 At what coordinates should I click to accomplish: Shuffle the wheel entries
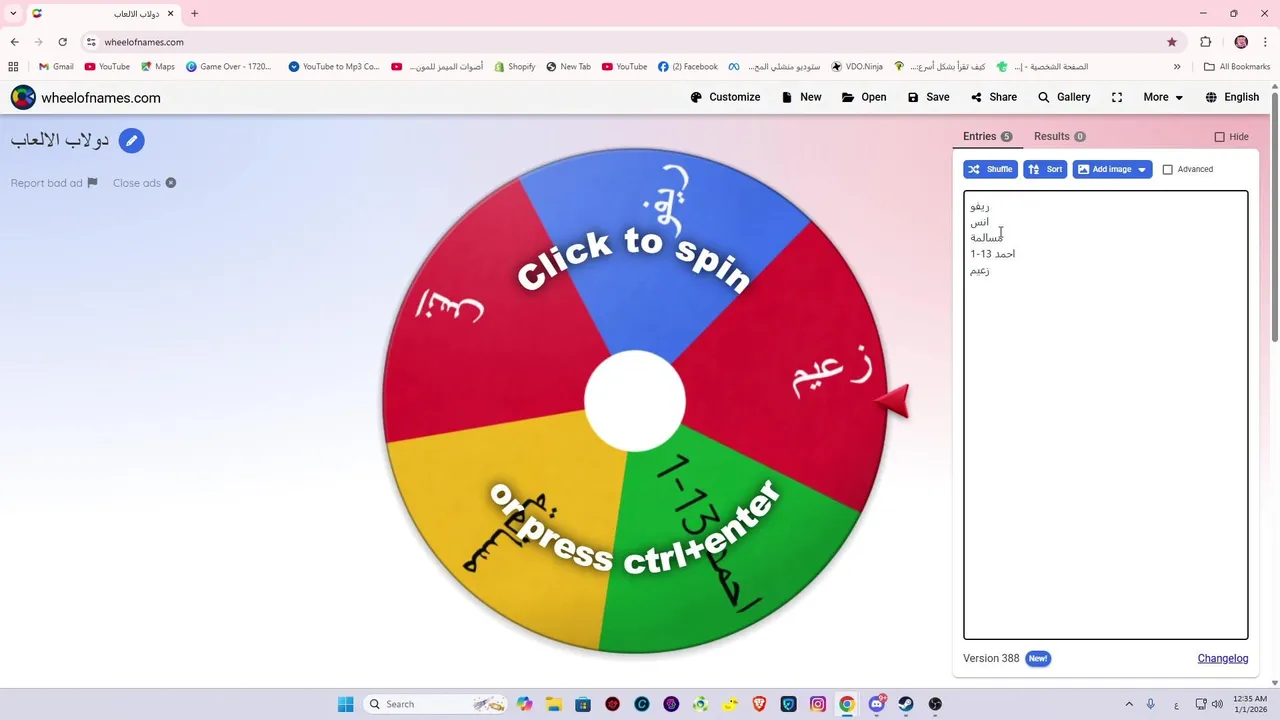click(990, 169)
